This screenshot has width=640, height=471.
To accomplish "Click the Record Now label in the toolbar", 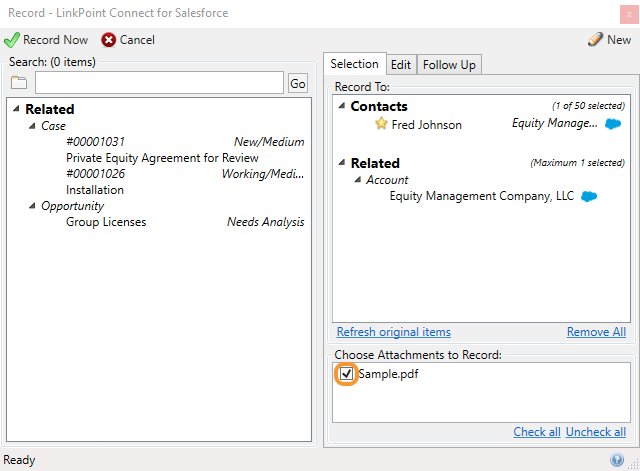I will tap(56, 40).
